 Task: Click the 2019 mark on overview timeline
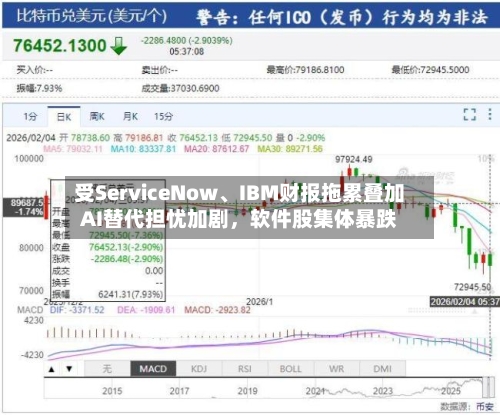pyautogui.click(x=247, y=391)
